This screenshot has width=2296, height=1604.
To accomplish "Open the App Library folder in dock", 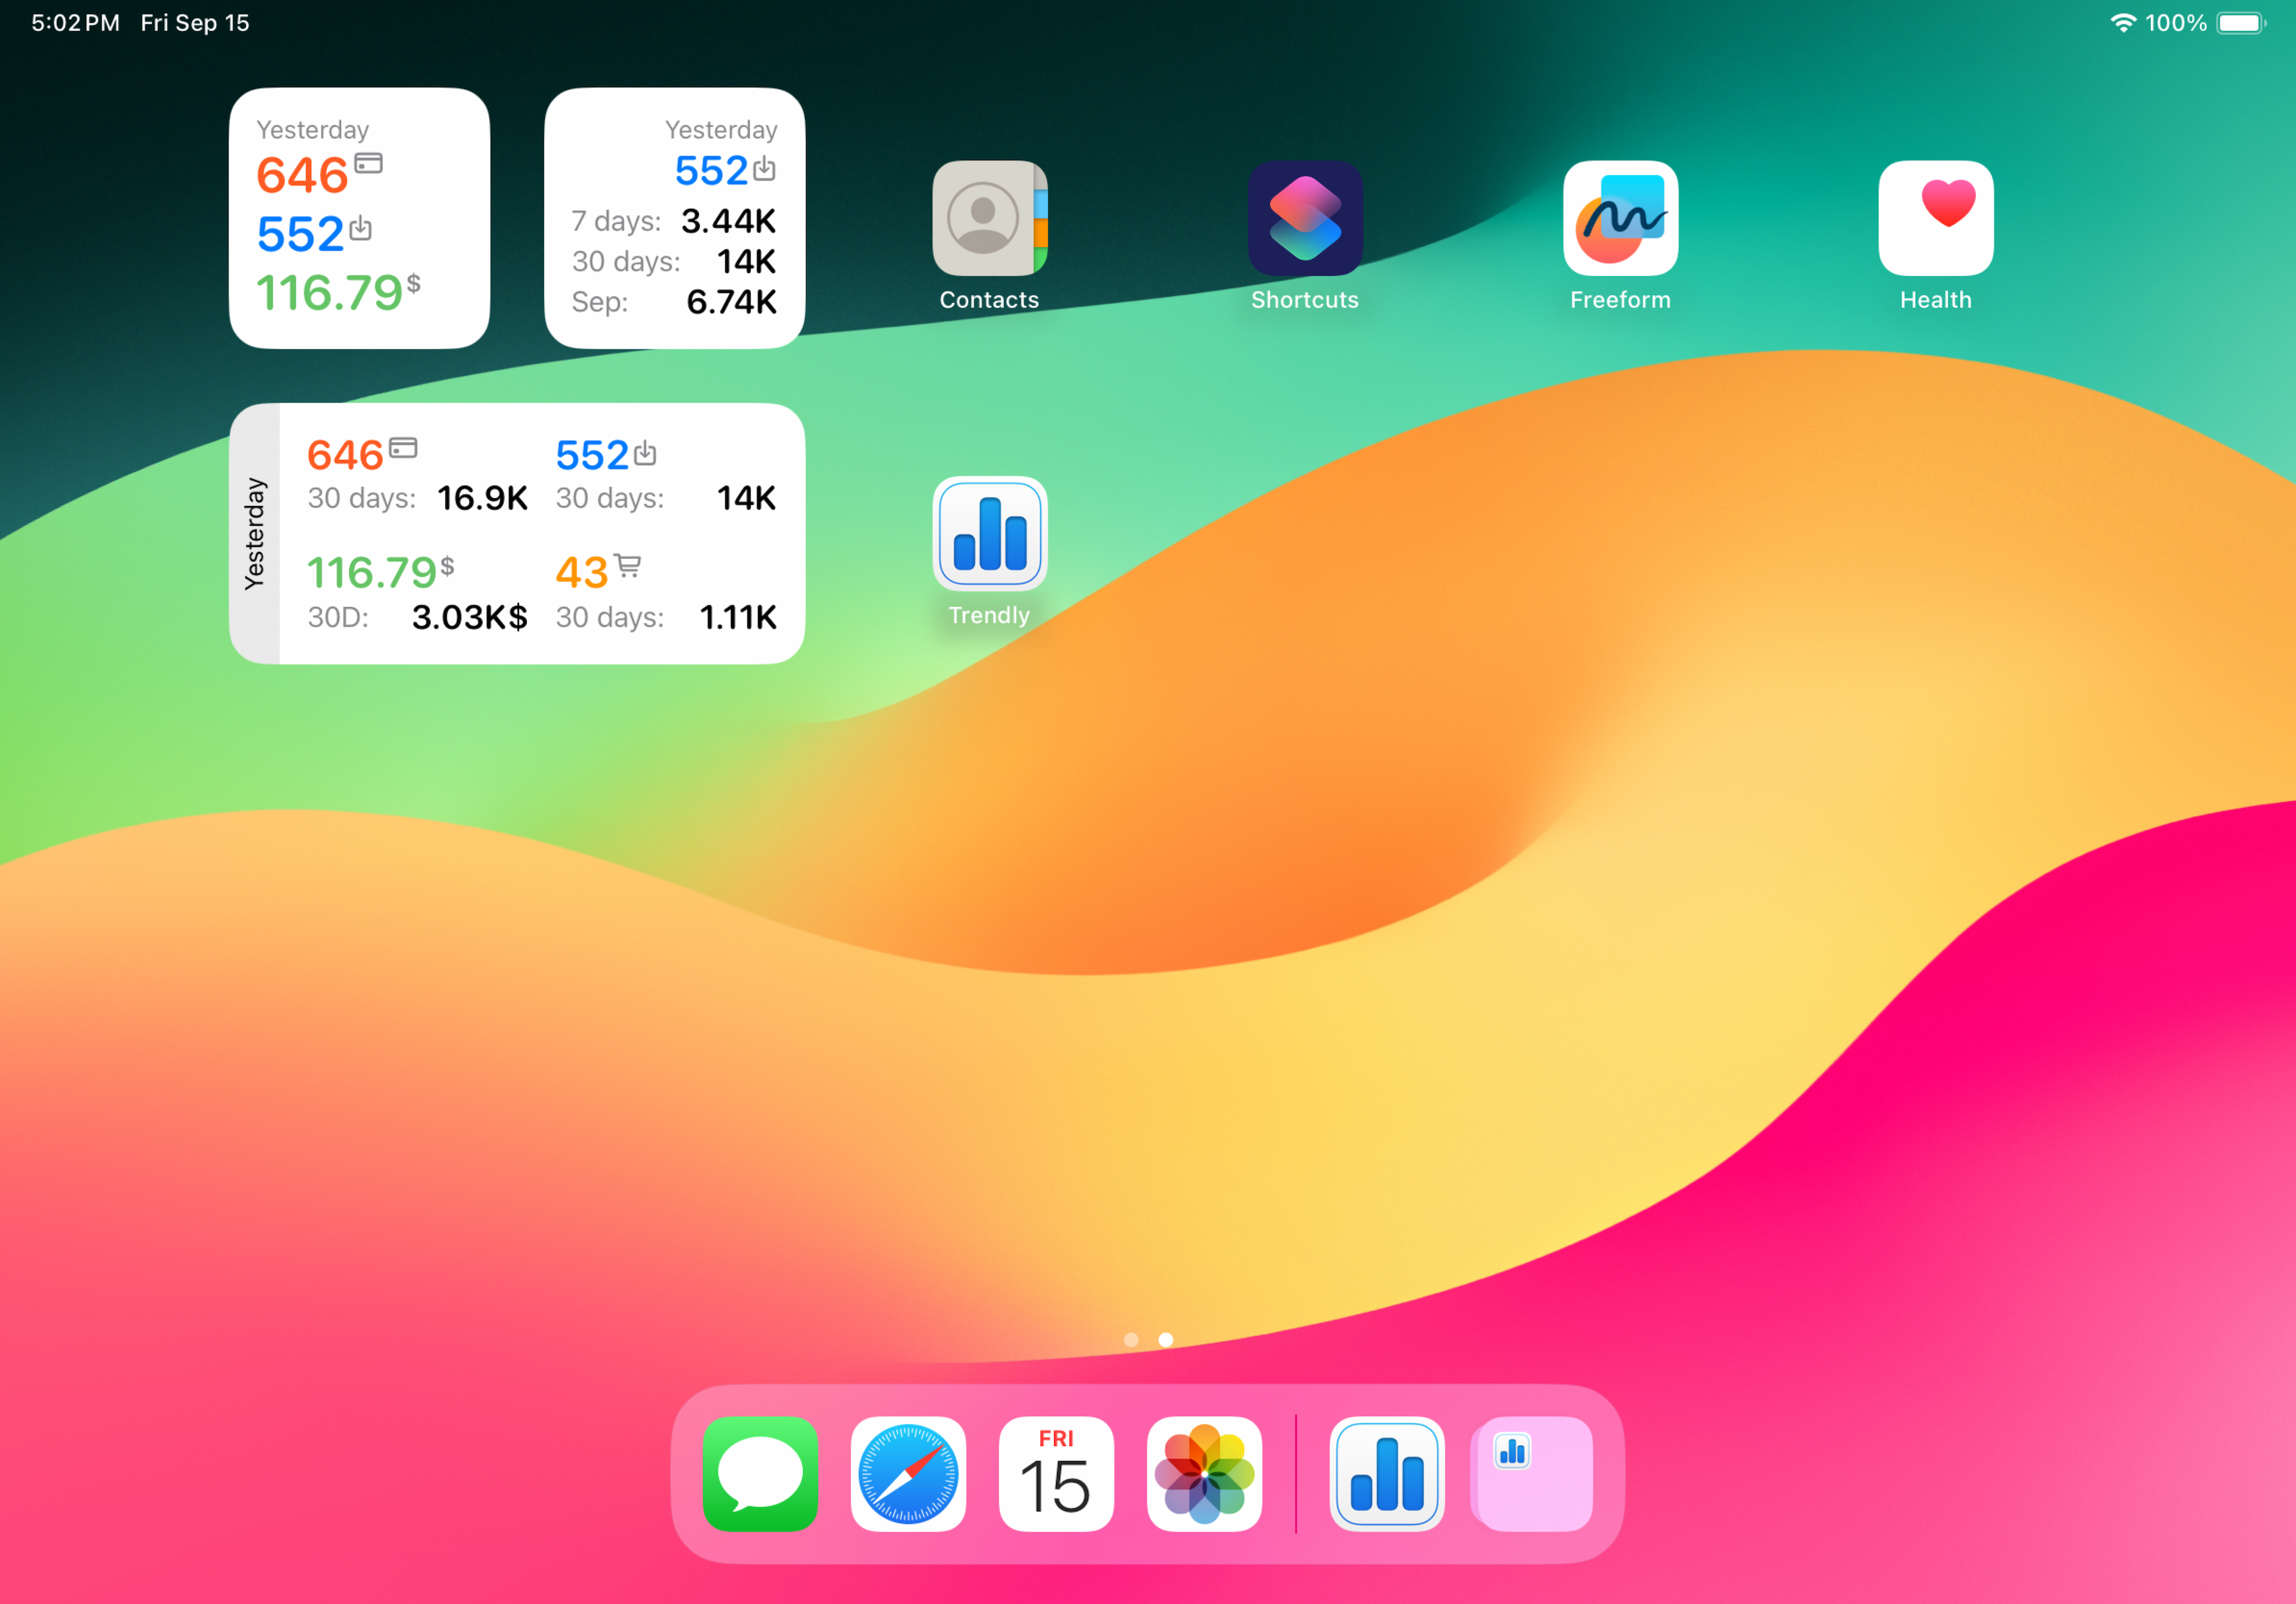I will [1534, 1473].
